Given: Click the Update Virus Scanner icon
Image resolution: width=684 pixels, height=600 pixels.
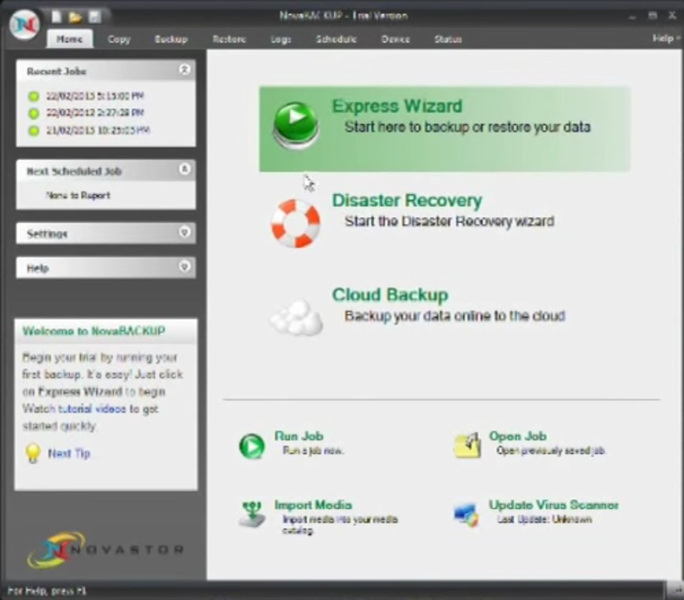Looking at the screenshot, I should 466,515.
